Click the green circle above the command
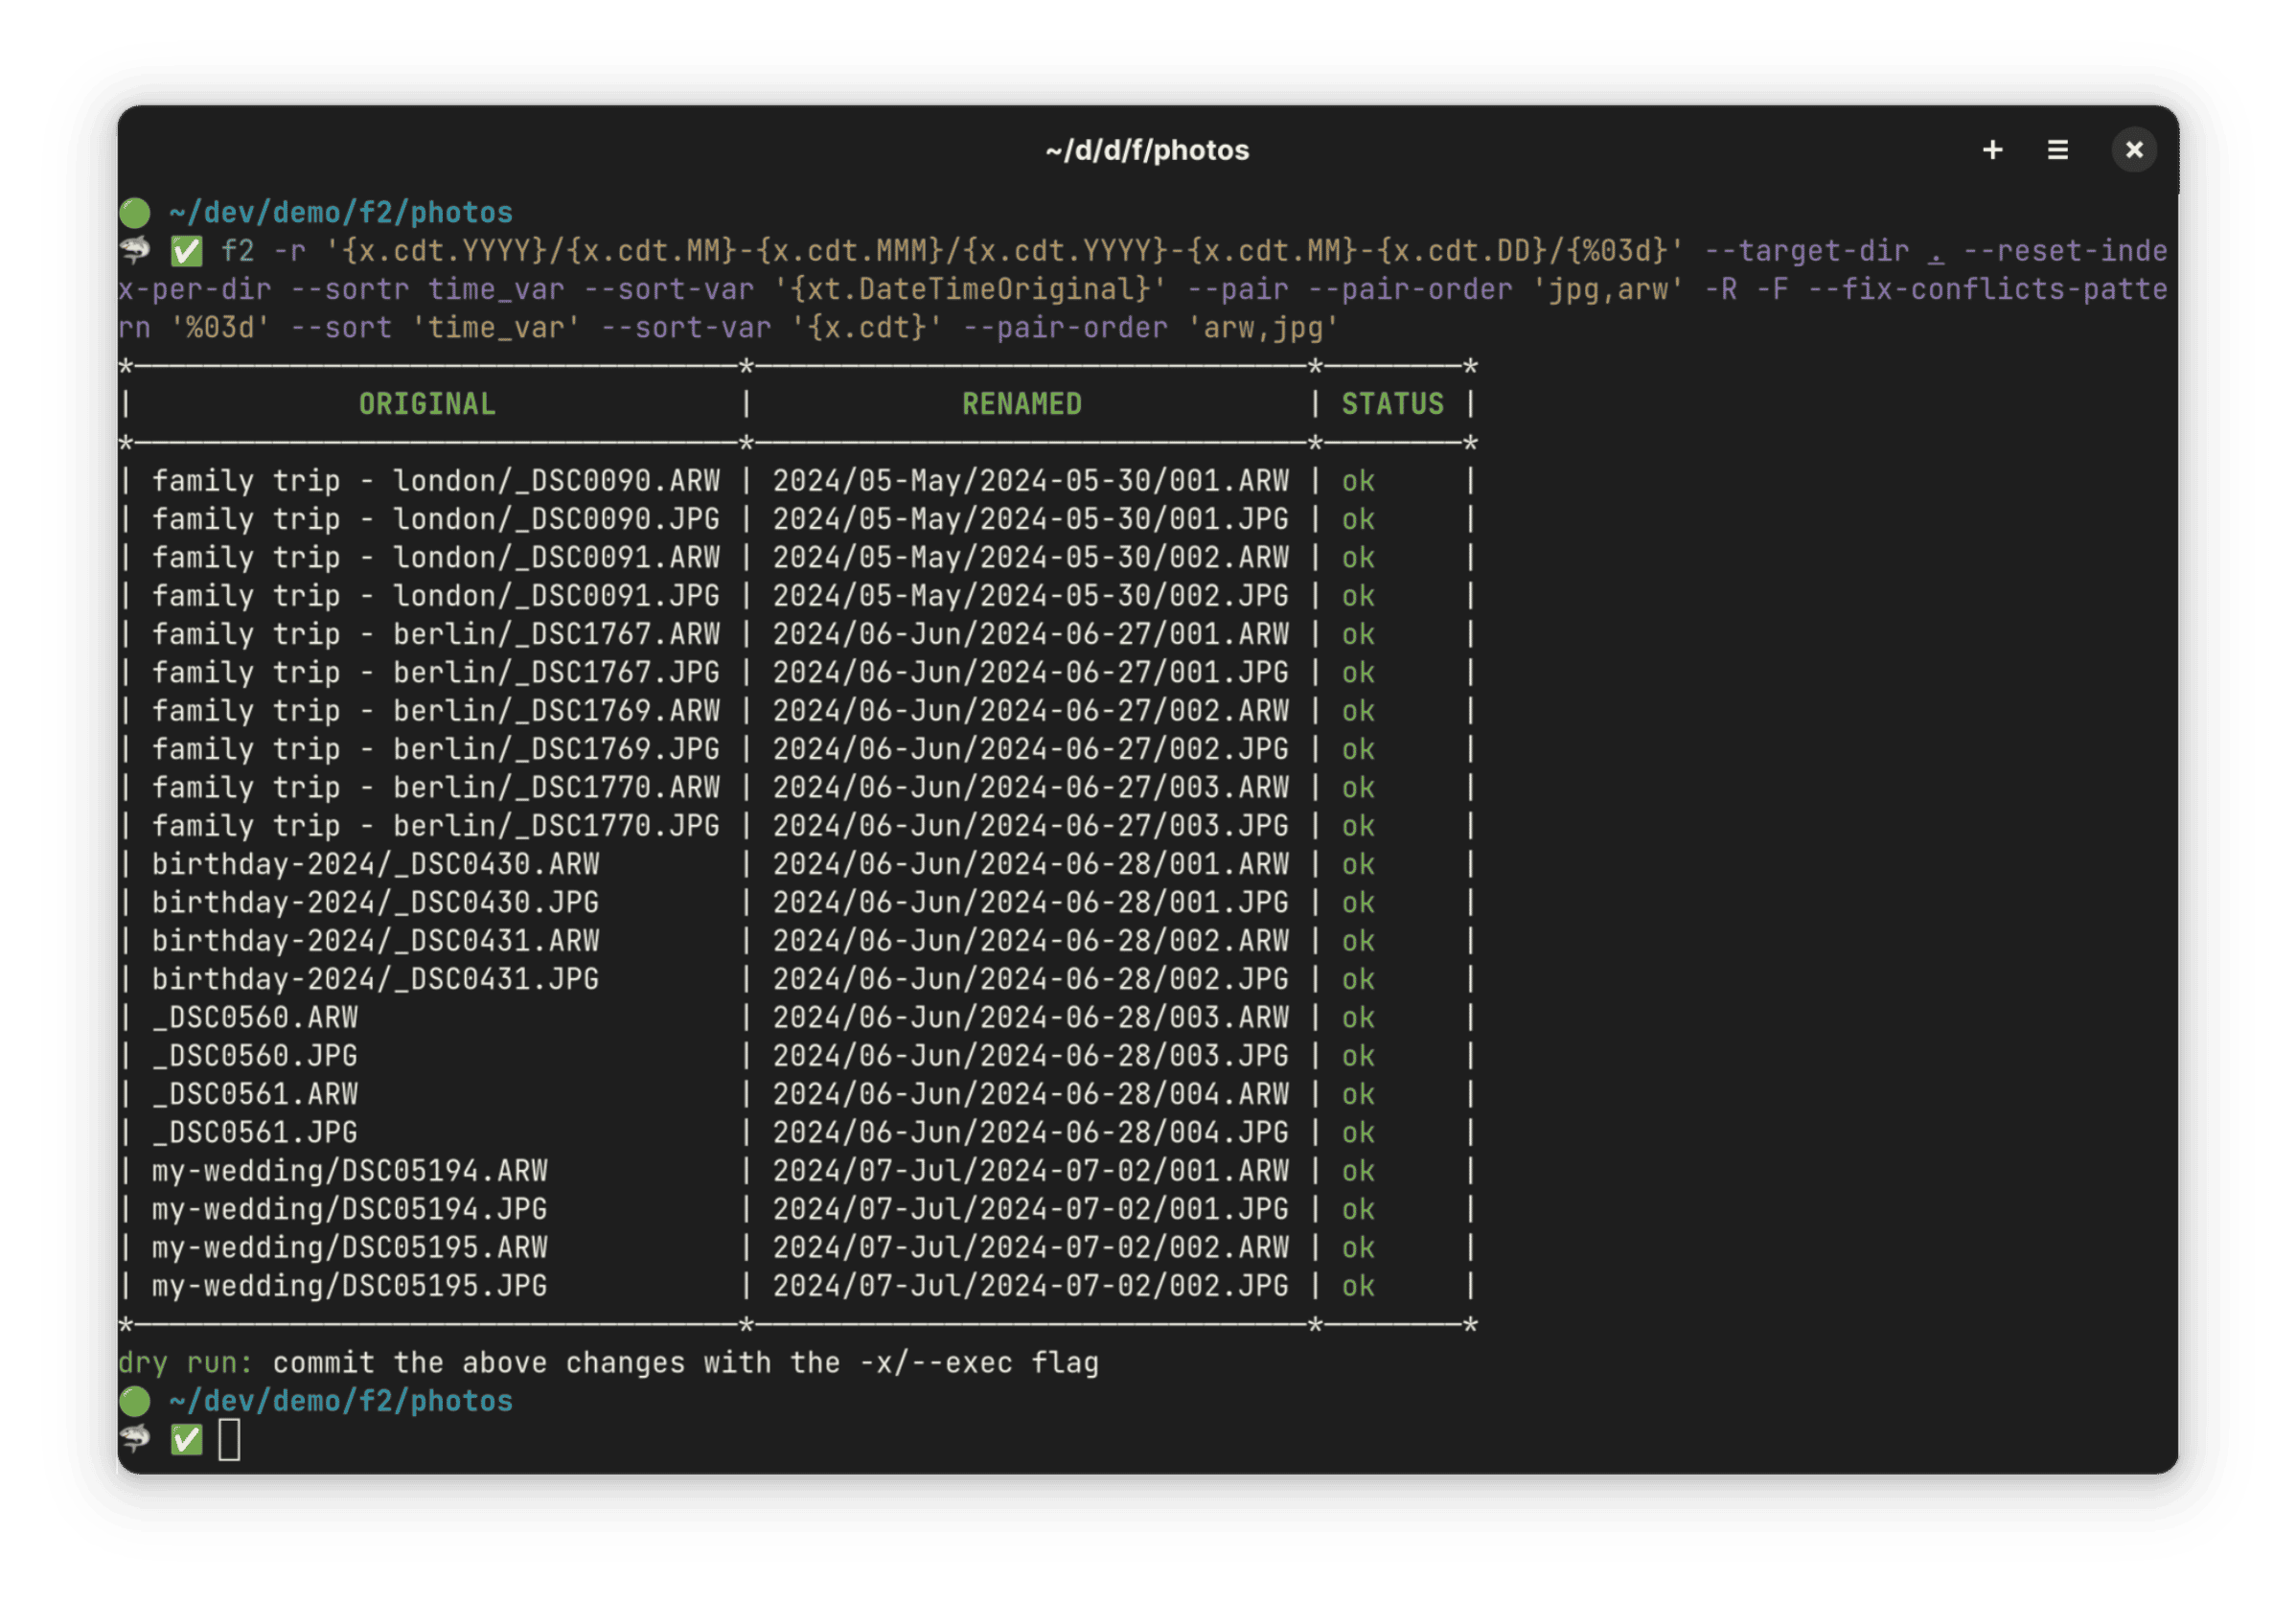Image resolution: width=2296 pixels, height=1602 pixels. 135,213
